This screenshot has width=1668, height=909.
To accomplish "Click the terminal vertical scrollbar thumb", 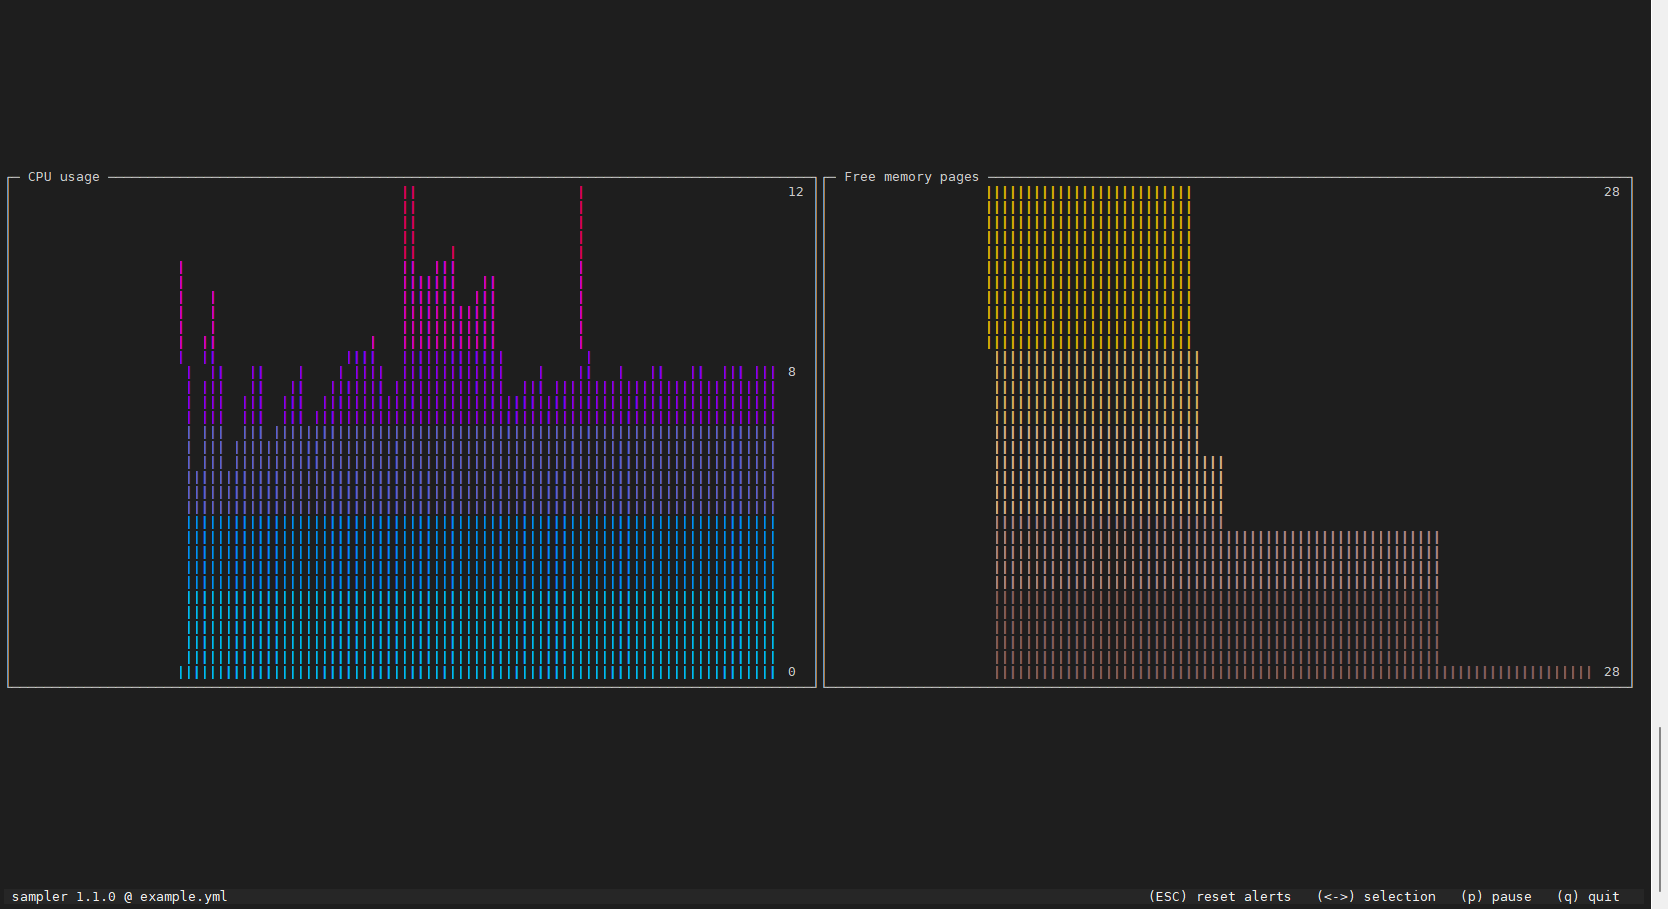I will [1660, 809].
